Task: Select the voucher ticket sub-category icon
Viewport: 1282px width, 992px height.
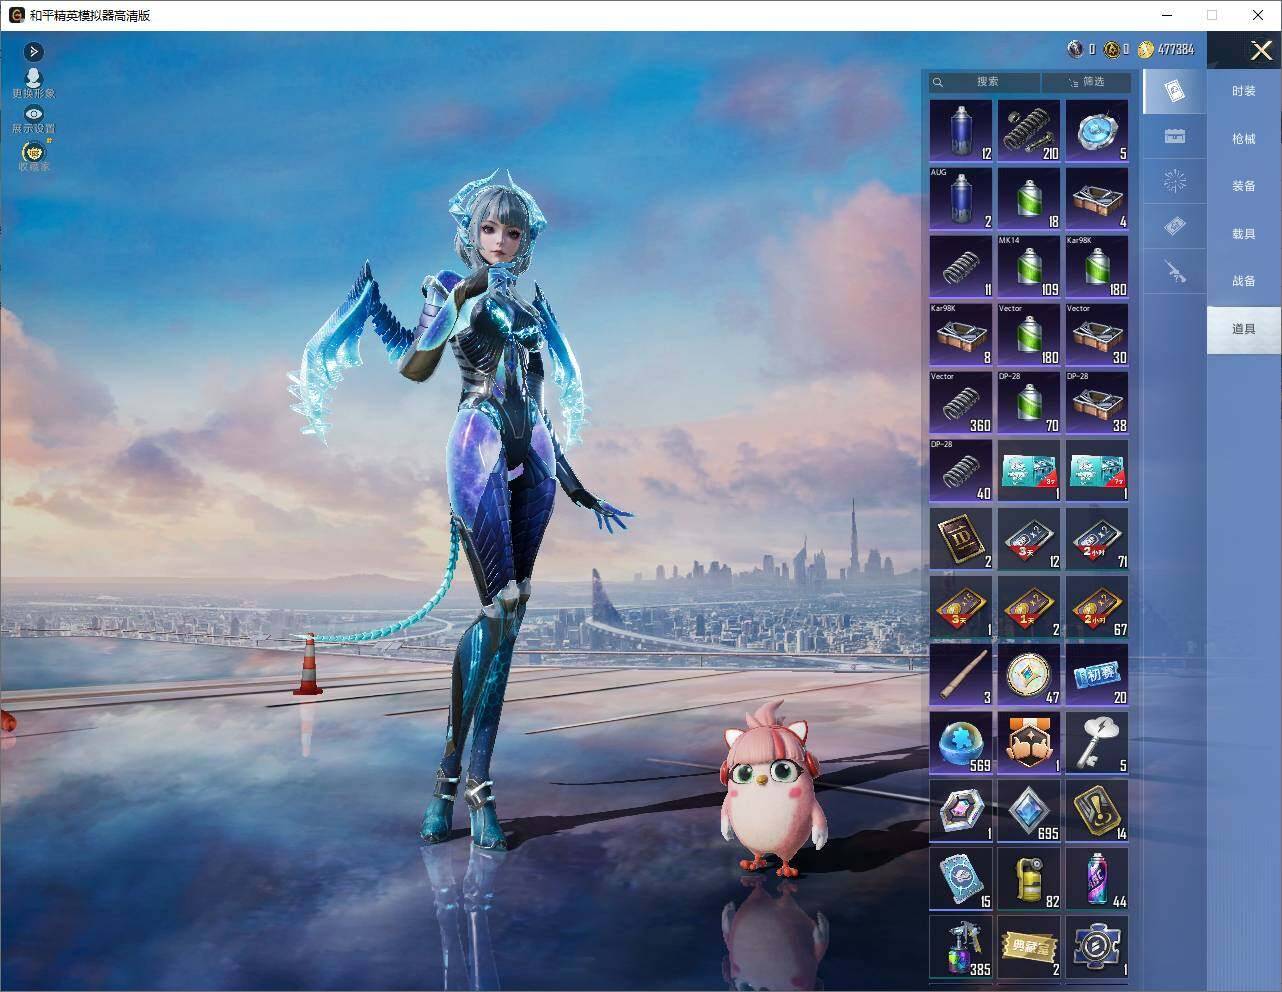Action: point(1175,227)
